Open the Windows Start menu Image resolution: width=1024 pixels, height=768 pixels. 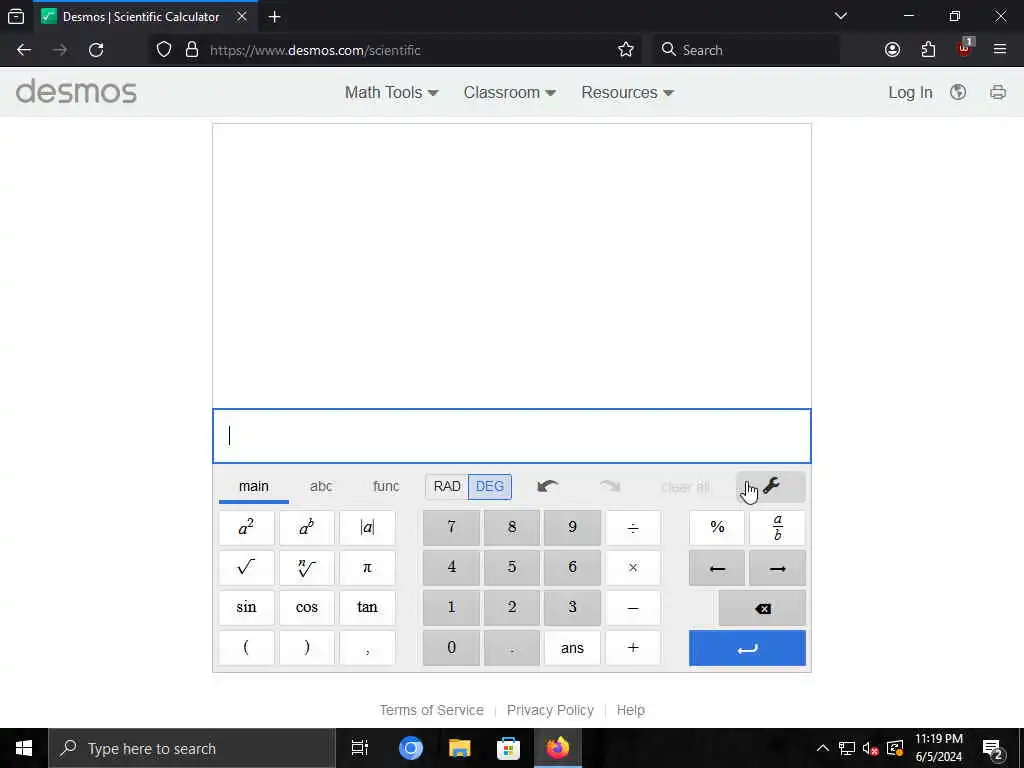[x=24, y=748]
